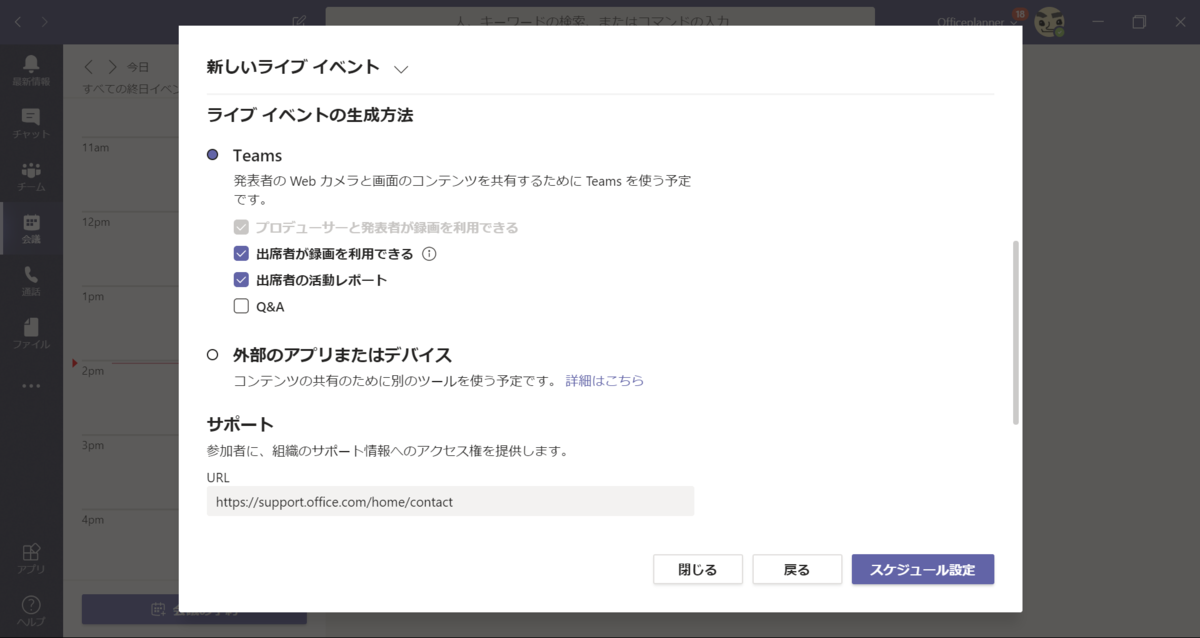This screenshot has height=638, width=1200.
Task: Show more apps via the ellipsis icon
Action: (x=31, y=386)
